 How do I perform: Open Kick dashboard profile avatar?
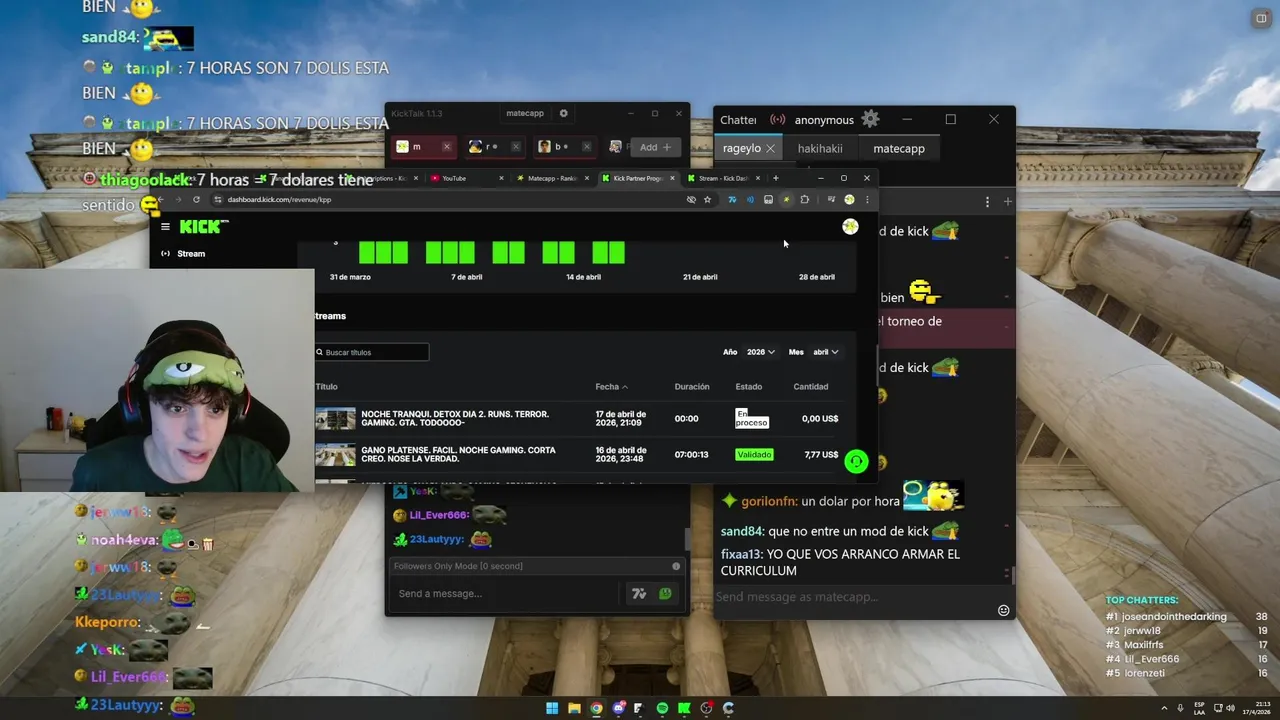pos(850,227)
